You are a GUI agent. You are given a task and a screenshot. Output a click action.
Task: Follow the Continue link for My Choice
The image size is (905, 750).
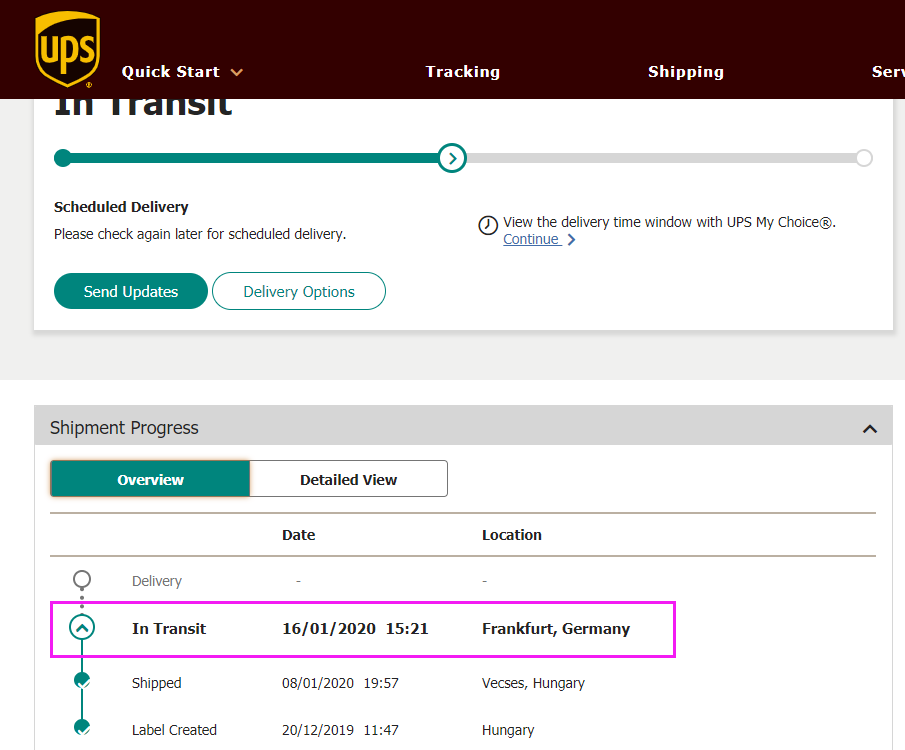point(531,240)
